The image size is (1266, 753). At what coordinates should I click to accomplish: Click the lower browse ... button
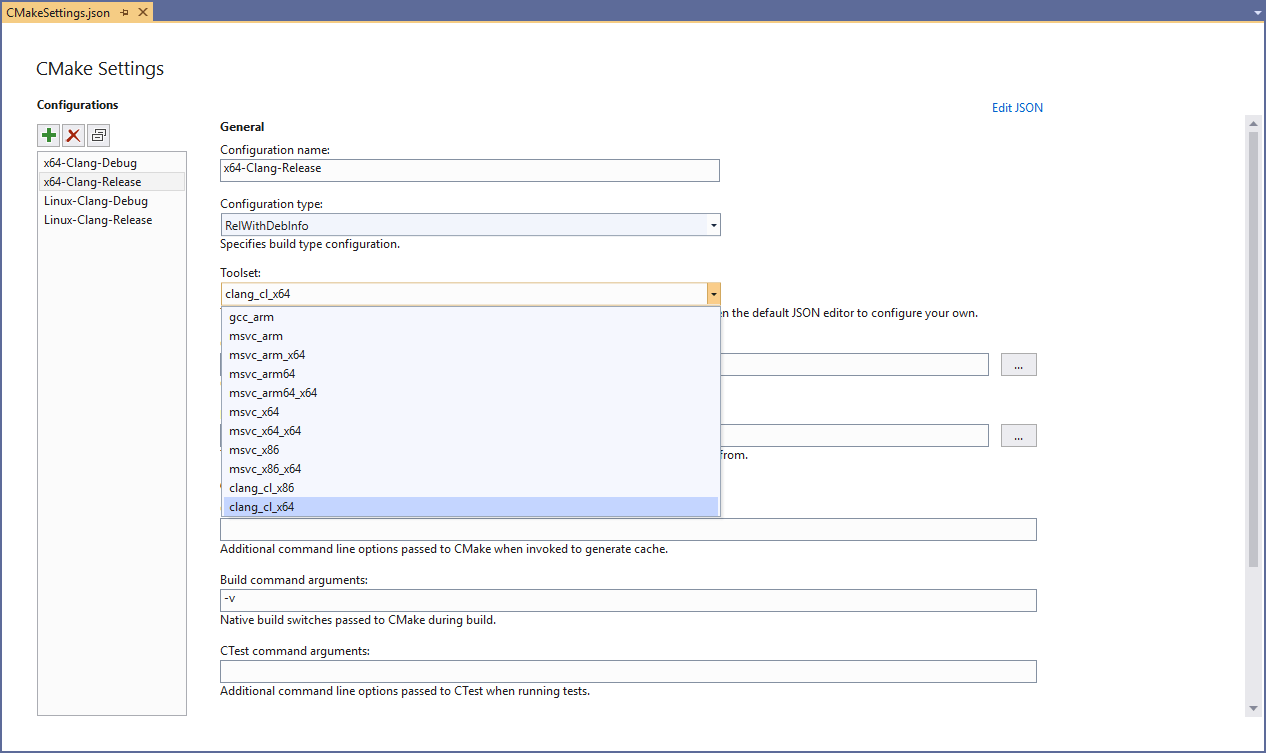[1018, 435]
